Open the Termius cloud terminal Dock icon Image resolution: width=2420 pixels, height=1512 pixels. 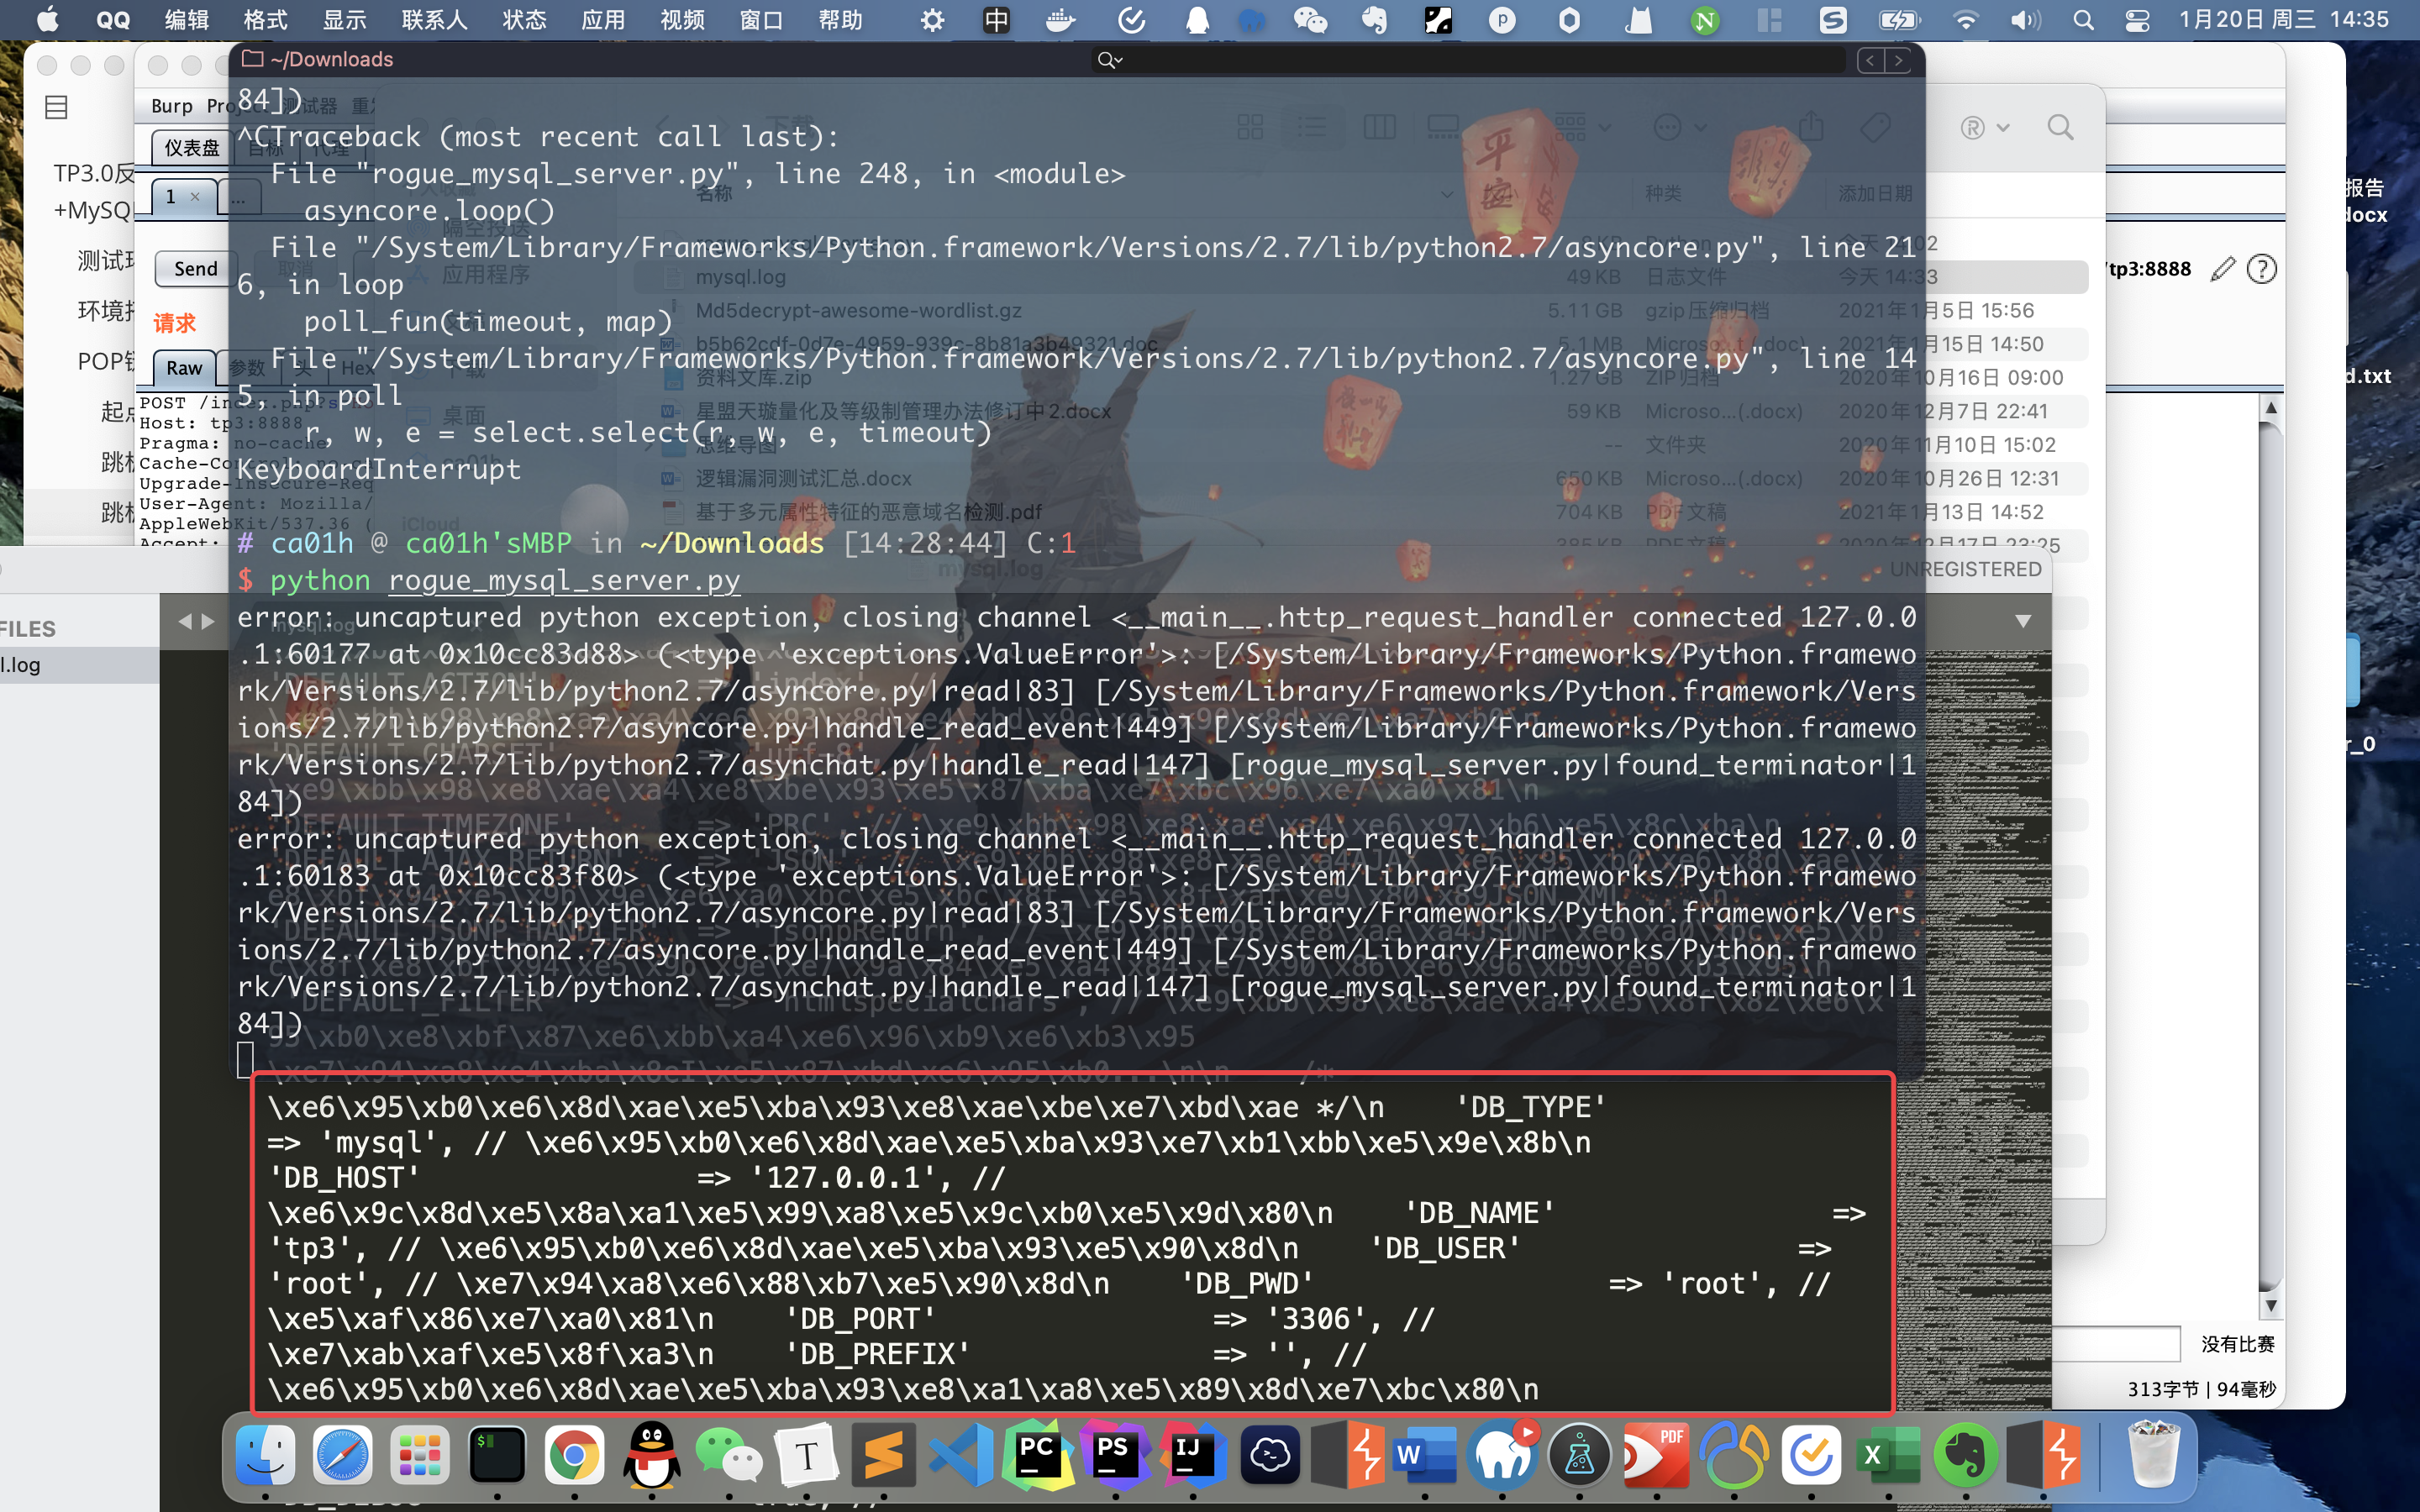point(1270,1455)
